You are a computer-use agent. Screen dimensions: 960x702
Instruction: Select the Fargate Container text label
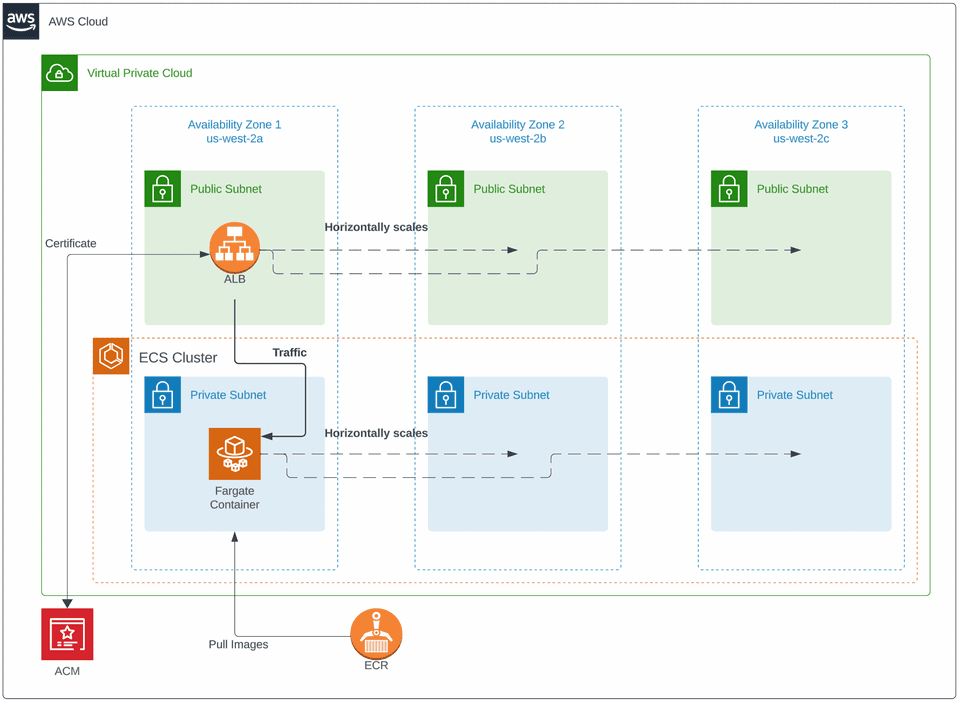point(234,498)
